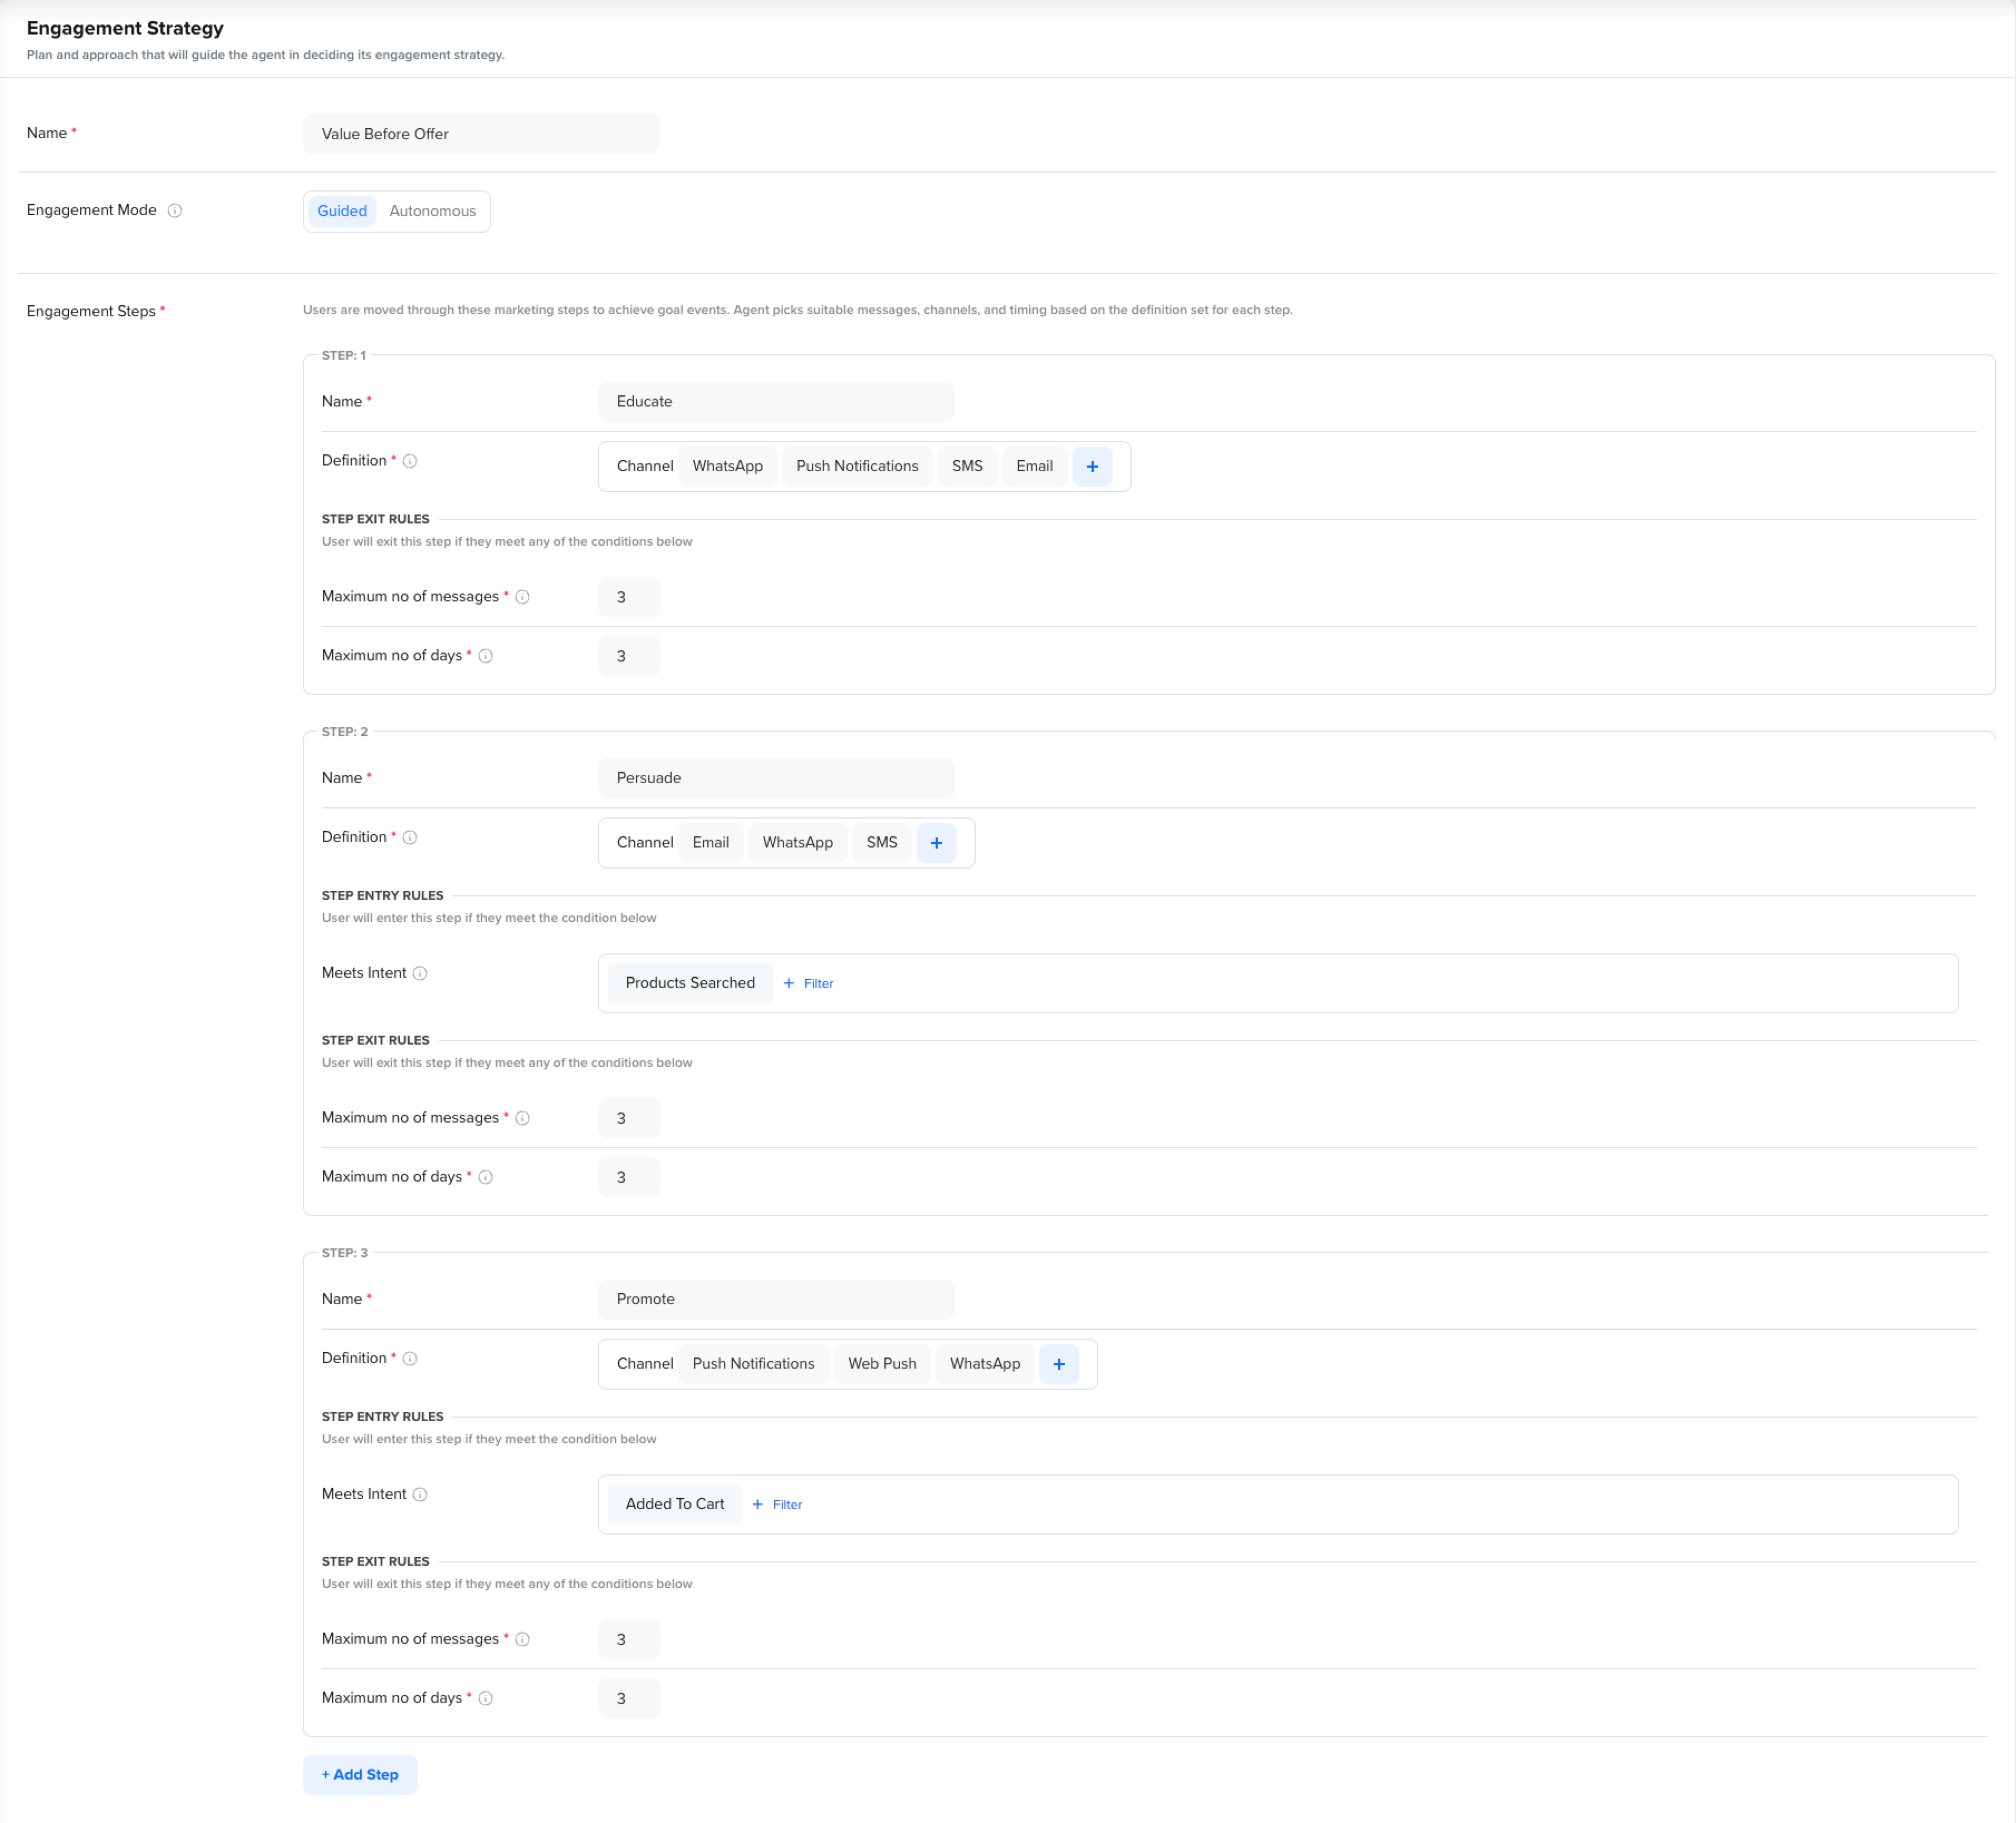Screen dimensions: 2016x1823
Task: Select the Web Push chip in Step 3
Action: (x=882, y=1364)
